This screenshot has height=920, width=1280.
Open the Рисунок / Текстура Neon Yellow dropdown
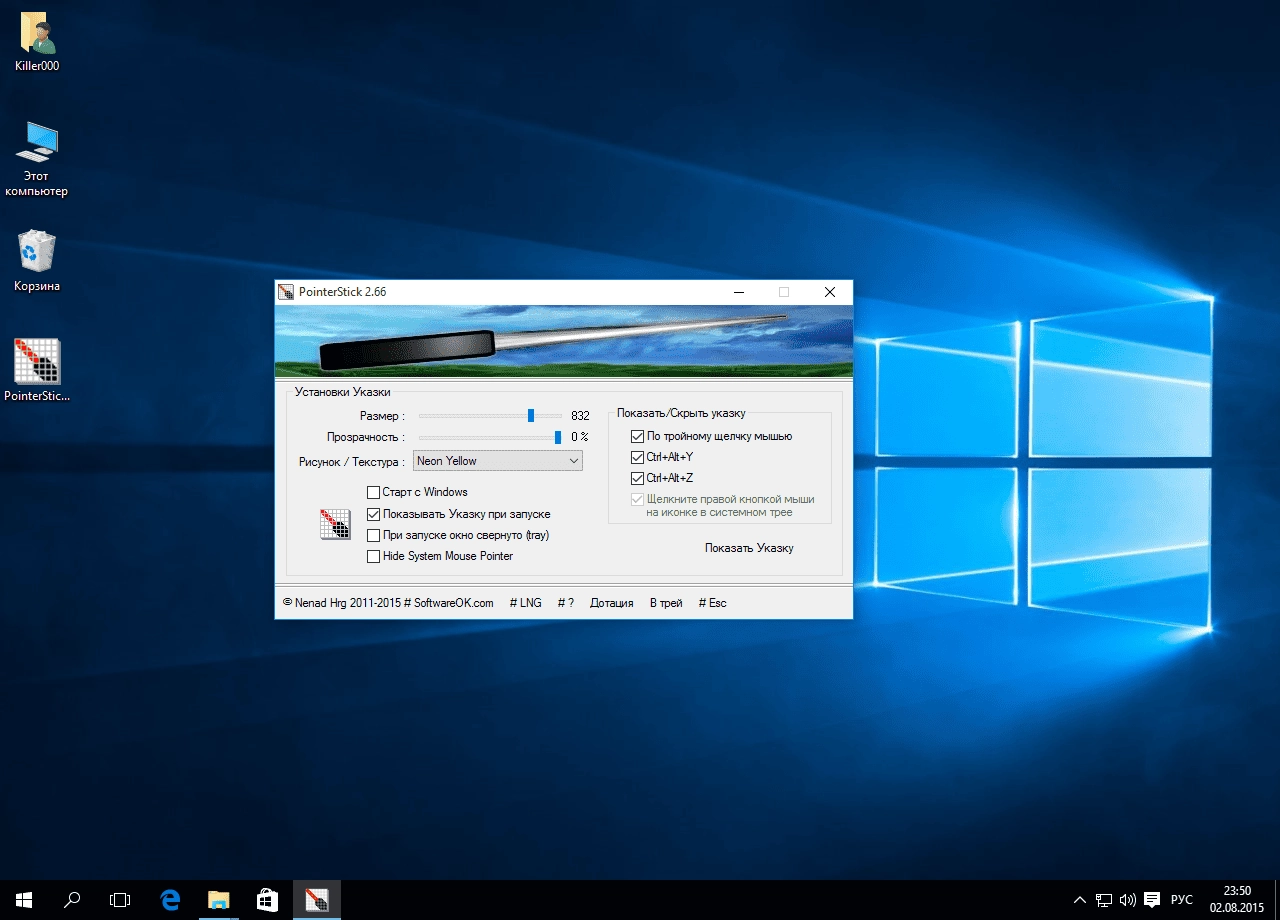498,461
